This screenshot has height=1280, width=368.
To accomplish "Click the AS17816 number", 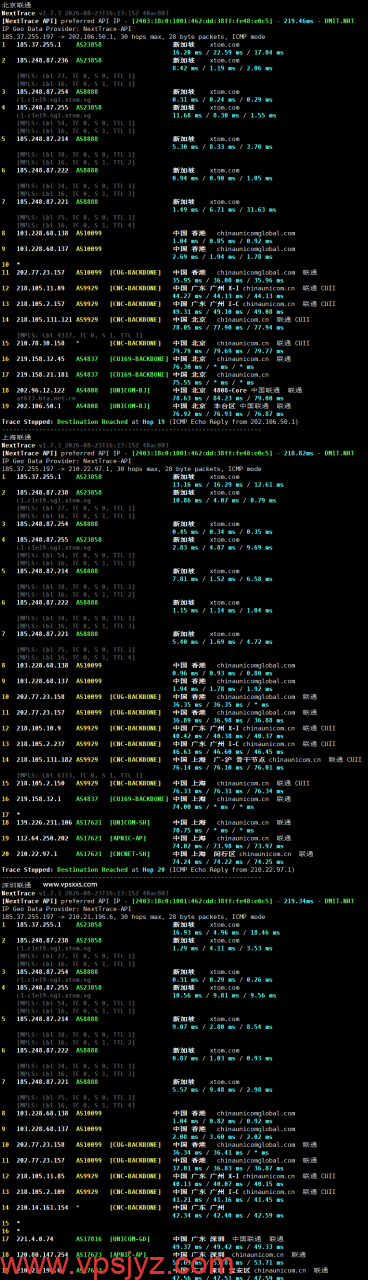I will (89, 1239).
